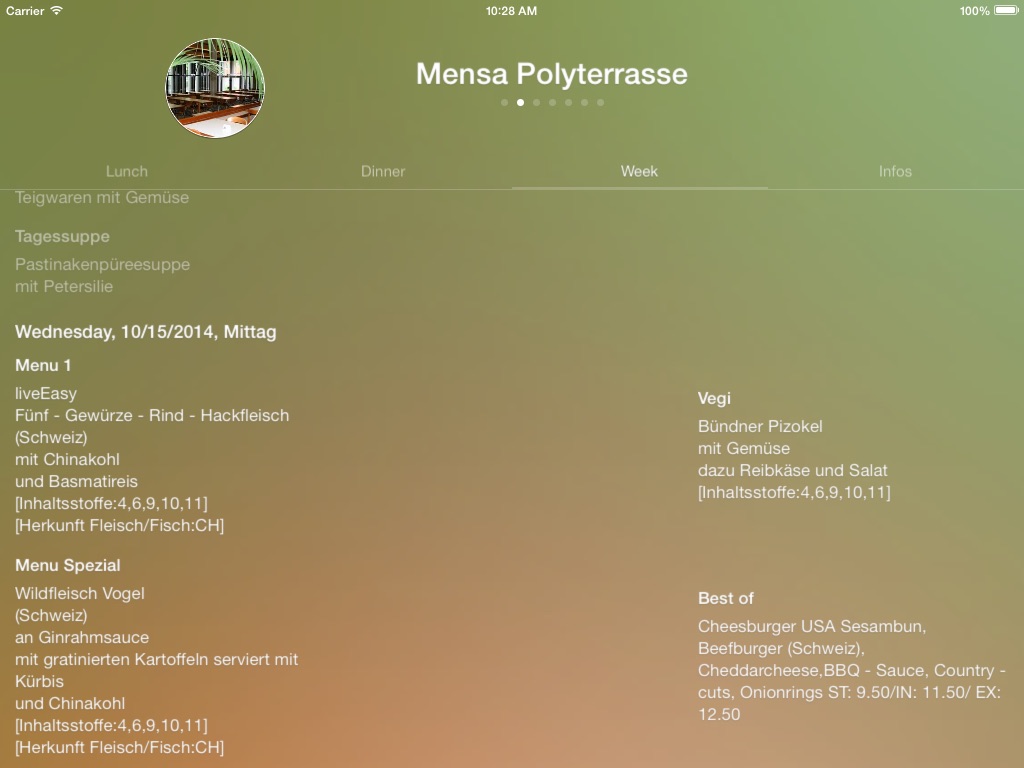Tap the Vegi heading
This screenshot has width=1024, height=768.
click(x=714, y=398)
